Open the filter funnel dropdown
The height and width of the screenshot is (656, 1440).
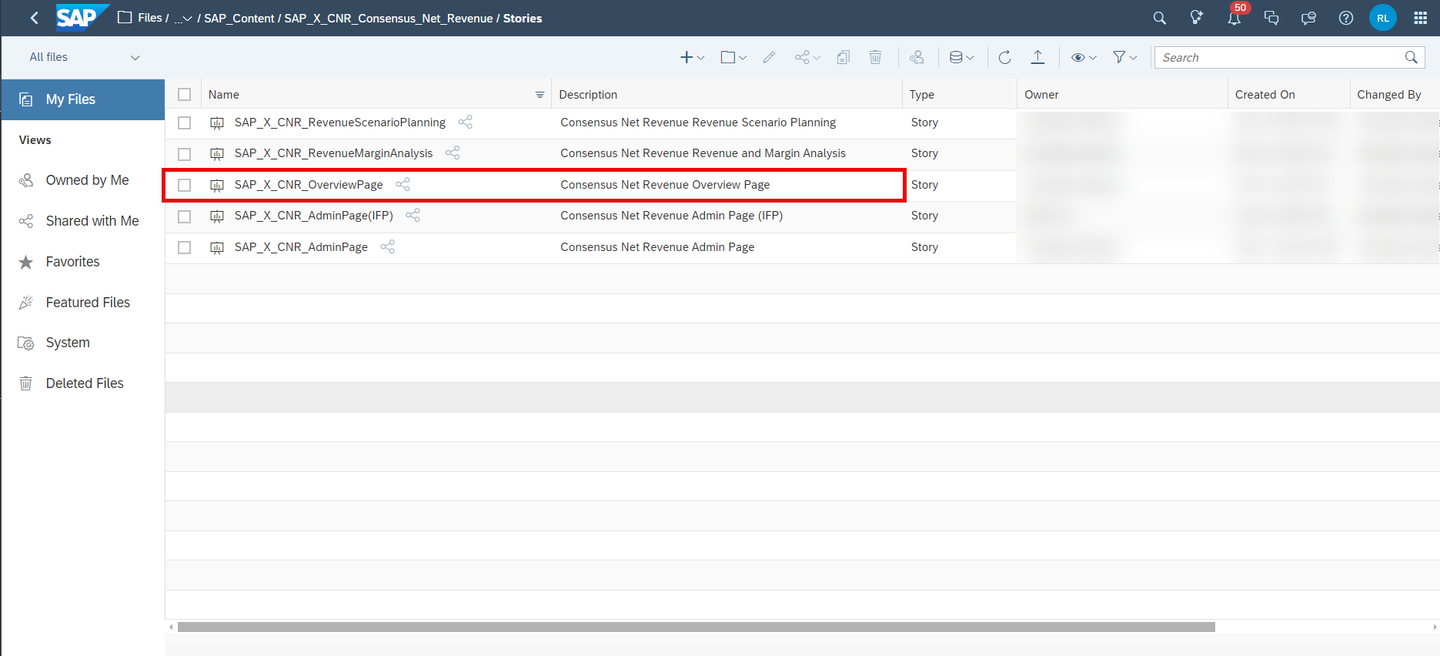coord(1125,57)
